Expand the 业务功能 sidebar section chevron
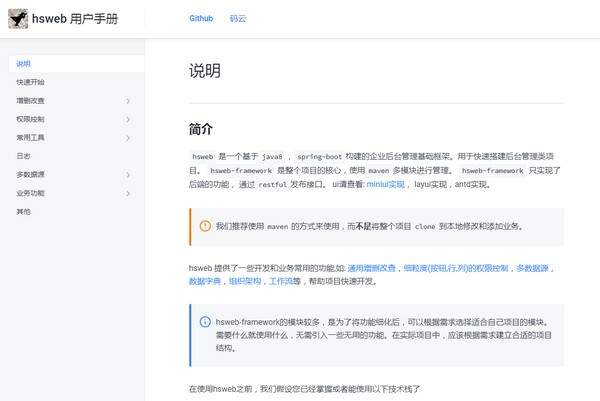600x401 pixels. point(128,193)
